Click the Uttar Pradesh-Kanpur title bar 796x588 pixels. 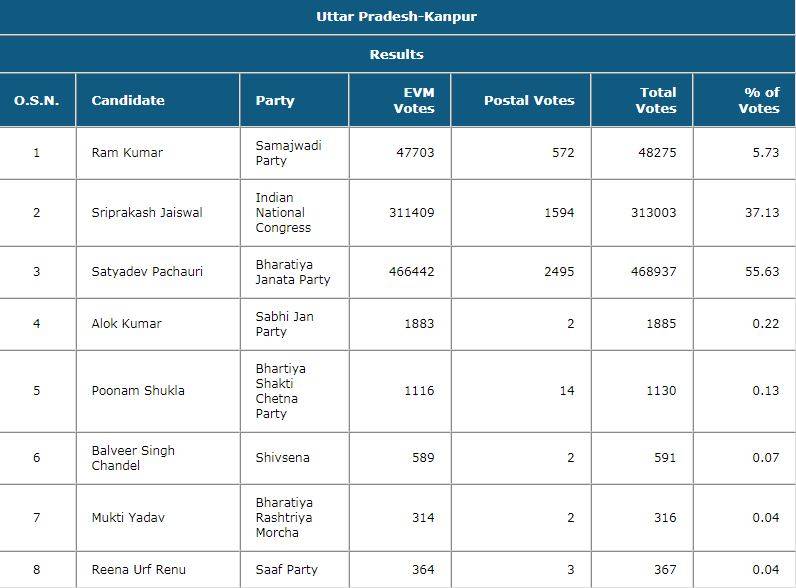click(x=397, y=17)
